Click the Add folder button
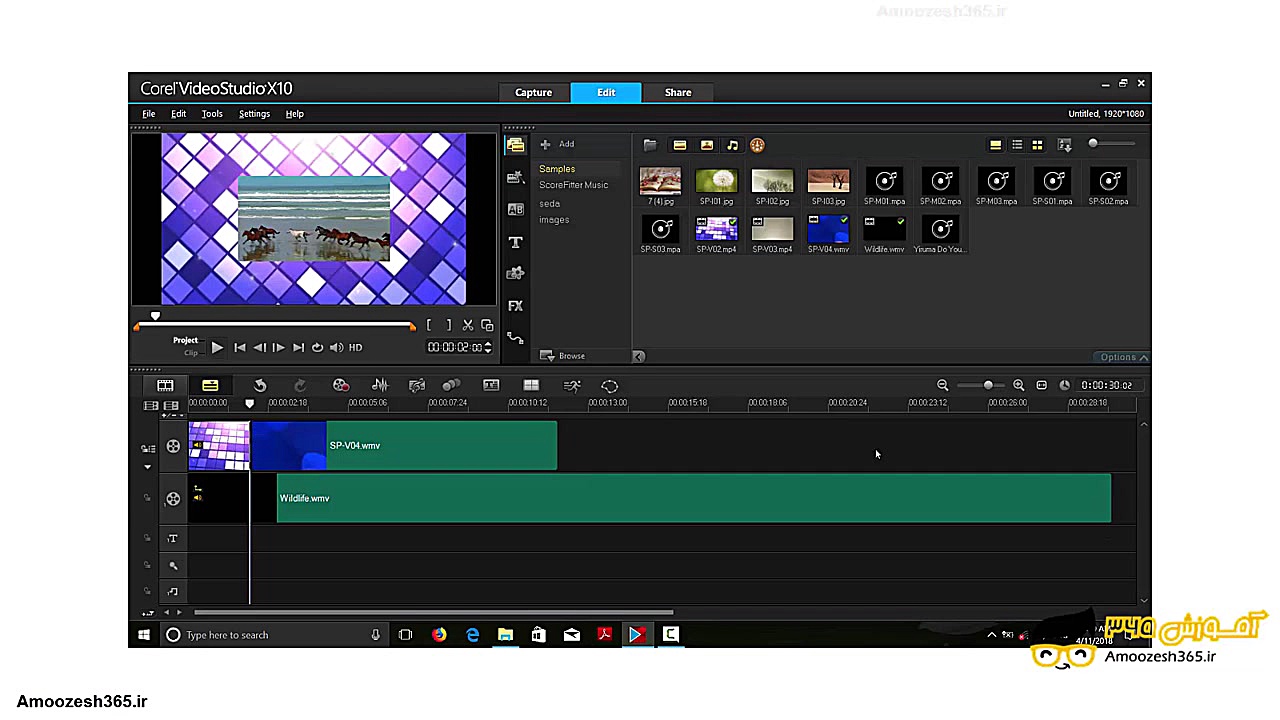Viewport: 1280px width, 720px height. click(x=558, y=144)
